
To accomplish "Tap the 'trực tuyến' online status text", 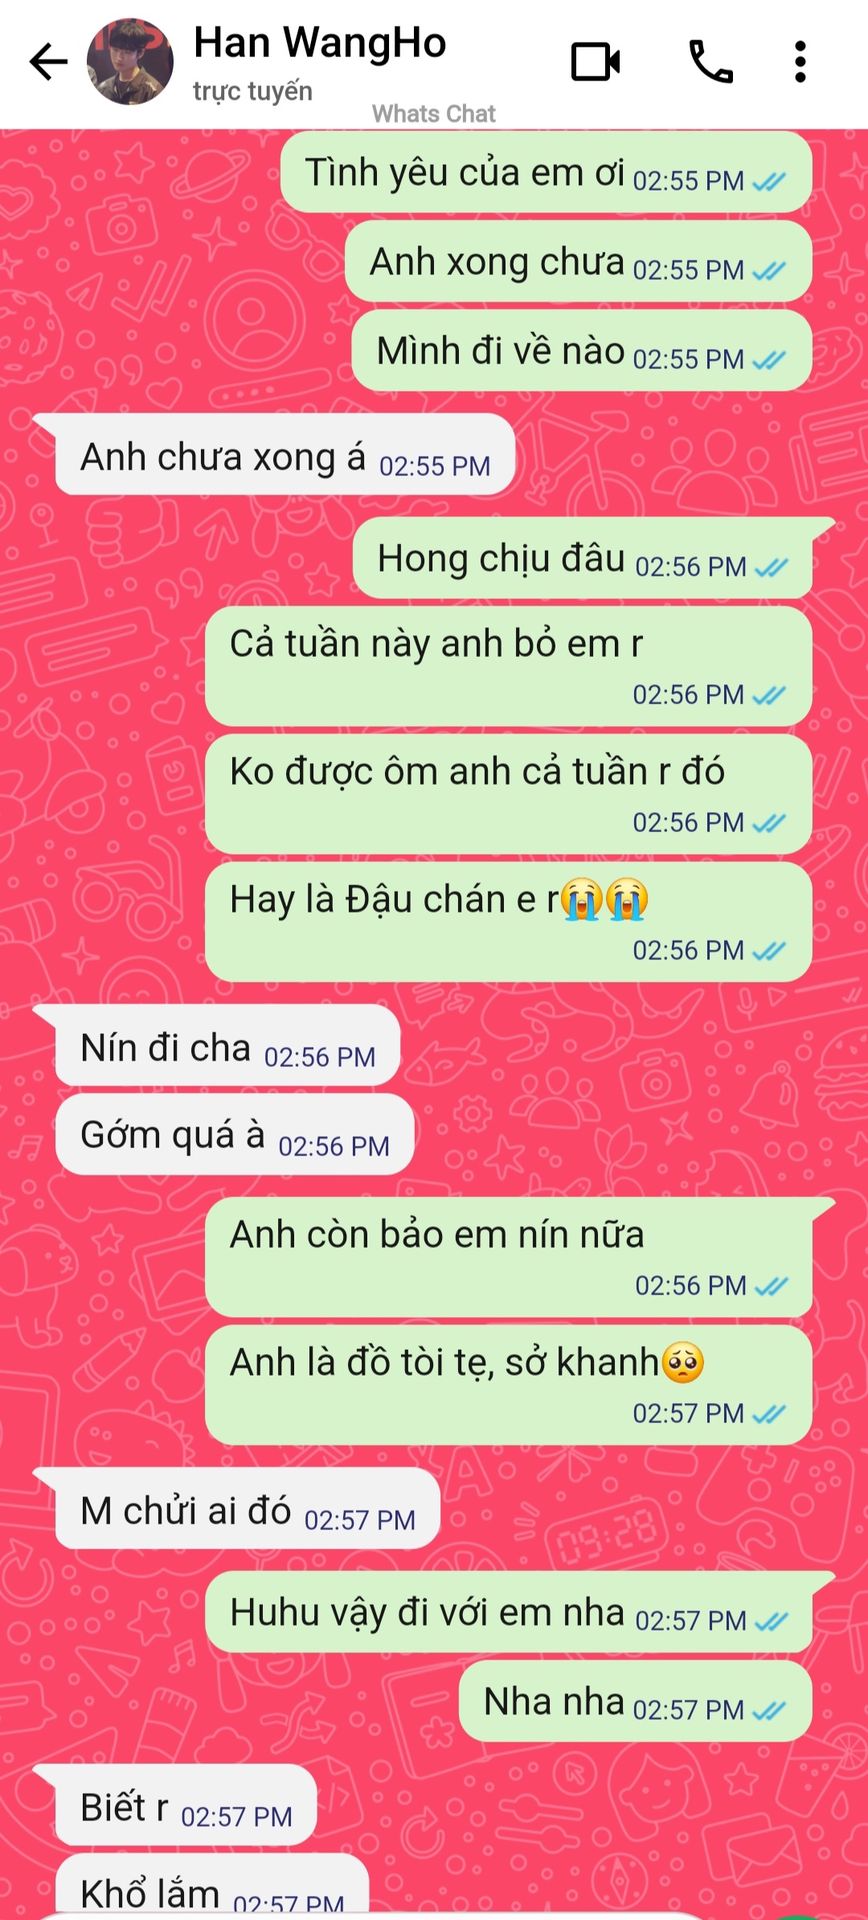I will point(252,91).
